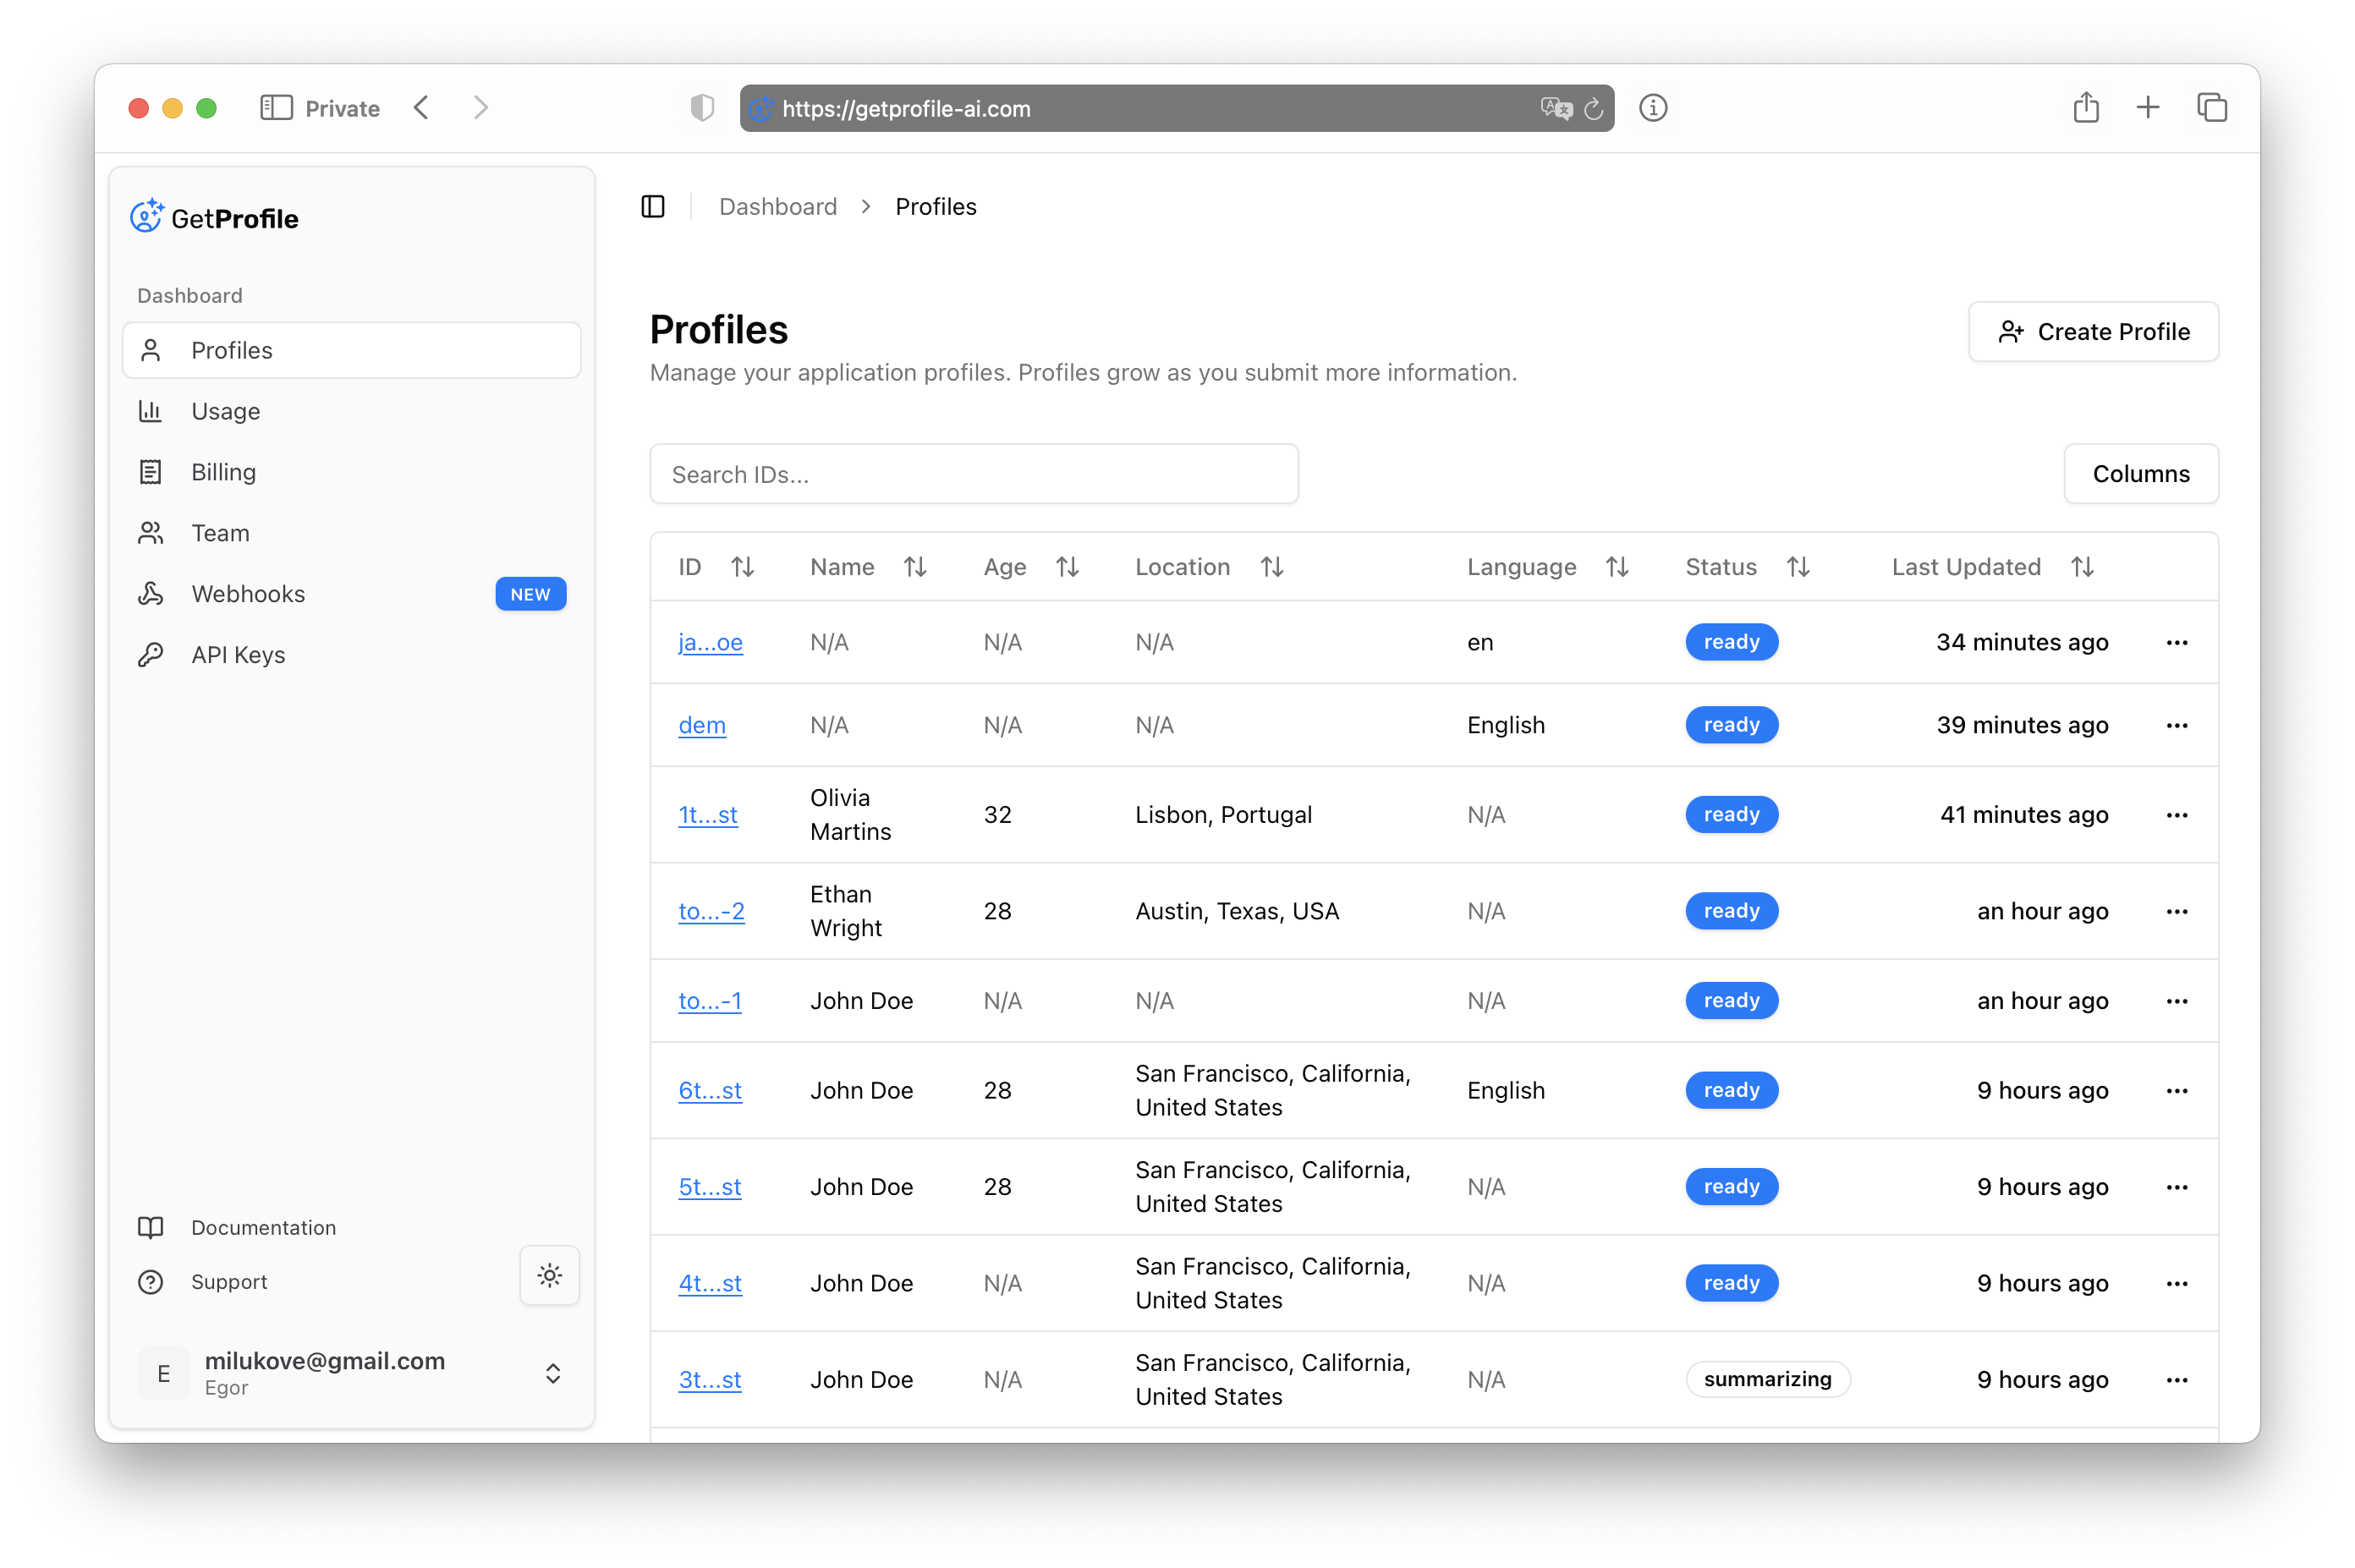This screenshot has height=1568, width=2355.
Task: Click the GetProfile logo icon
Action: pos(146,216)
